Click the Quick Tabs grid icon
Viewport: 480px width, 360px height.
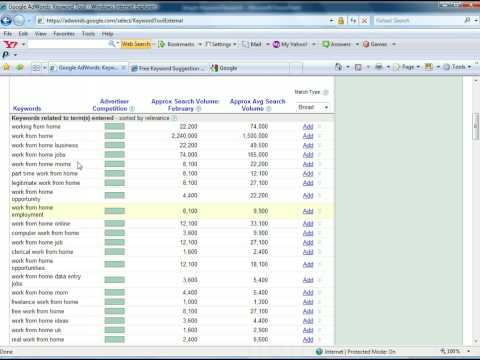[x=36, y=68]
